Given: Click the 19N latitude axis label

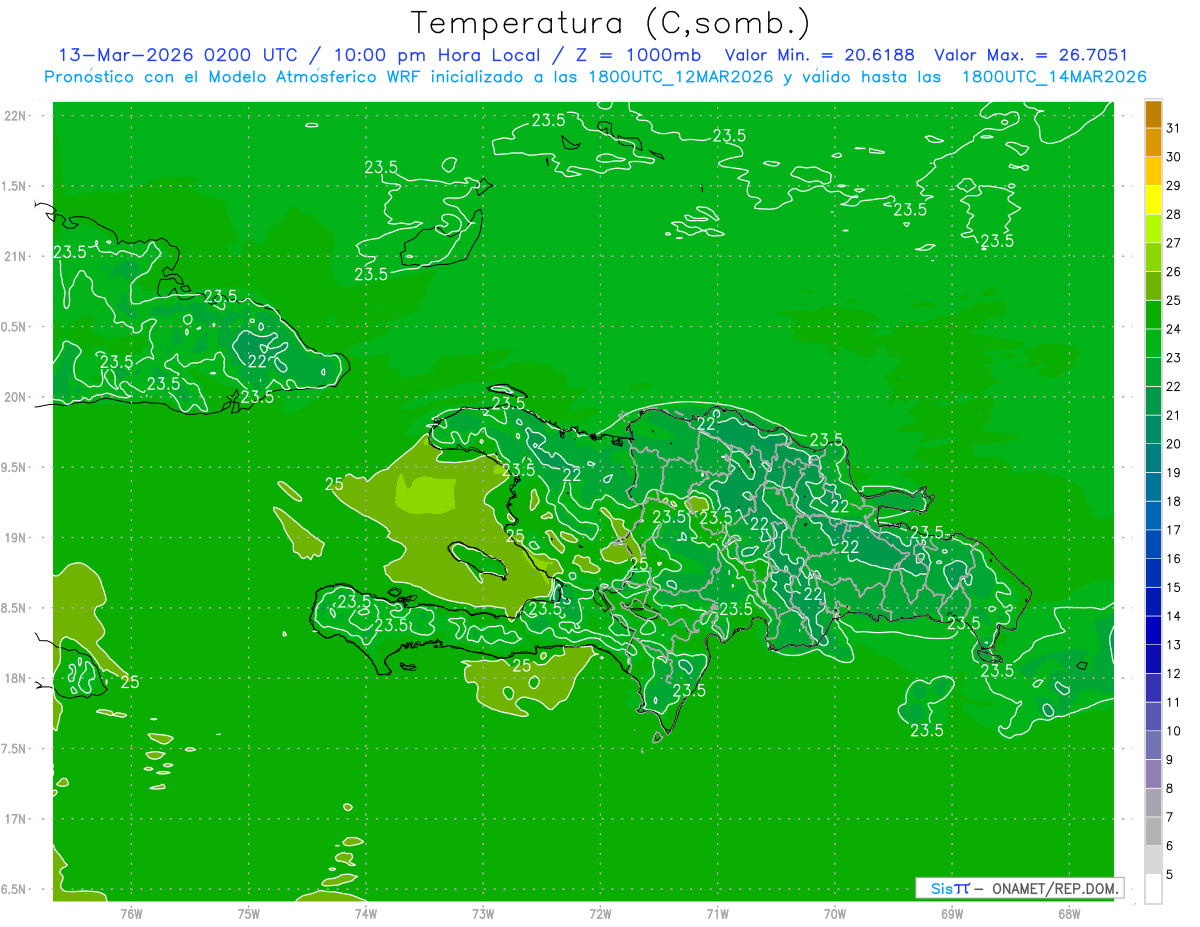Looking at the screenshot, I should coord(16,537).
